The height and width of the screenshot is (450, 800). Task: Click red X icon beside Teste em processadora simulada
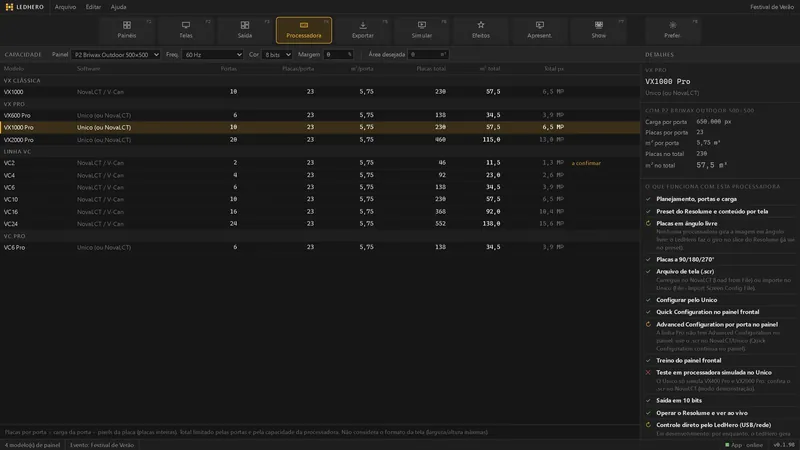648,372
